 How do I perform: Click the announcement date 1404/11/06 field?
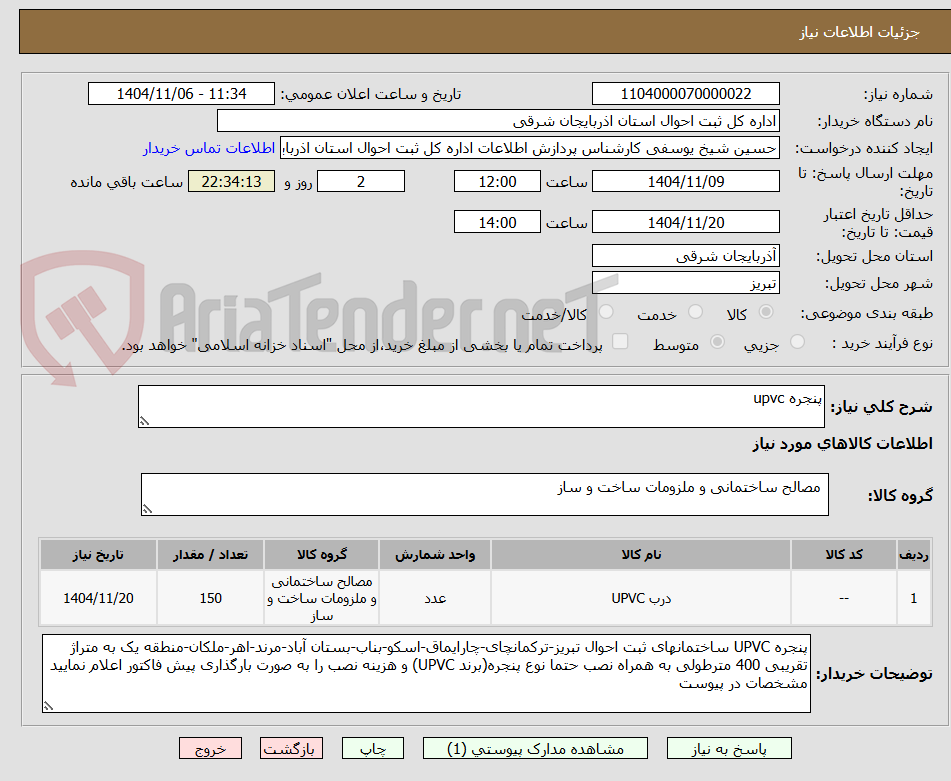click(x=181, y=94)
